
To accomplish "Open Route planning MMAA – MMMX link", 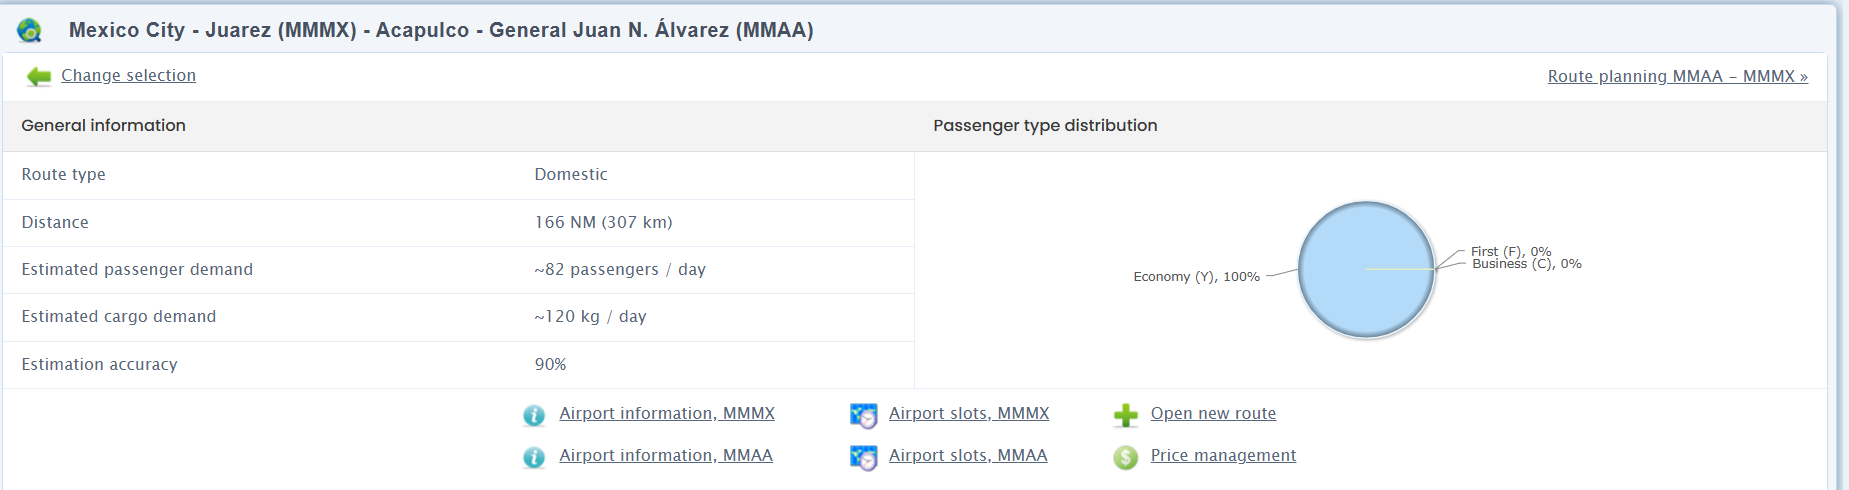I will point(1678,76).
